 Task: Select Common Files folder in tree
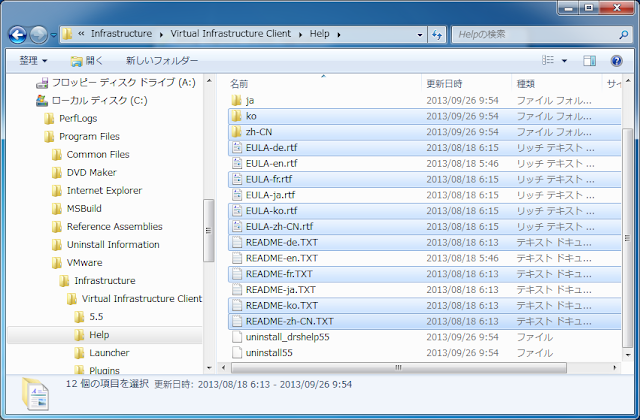pos(91,155)
